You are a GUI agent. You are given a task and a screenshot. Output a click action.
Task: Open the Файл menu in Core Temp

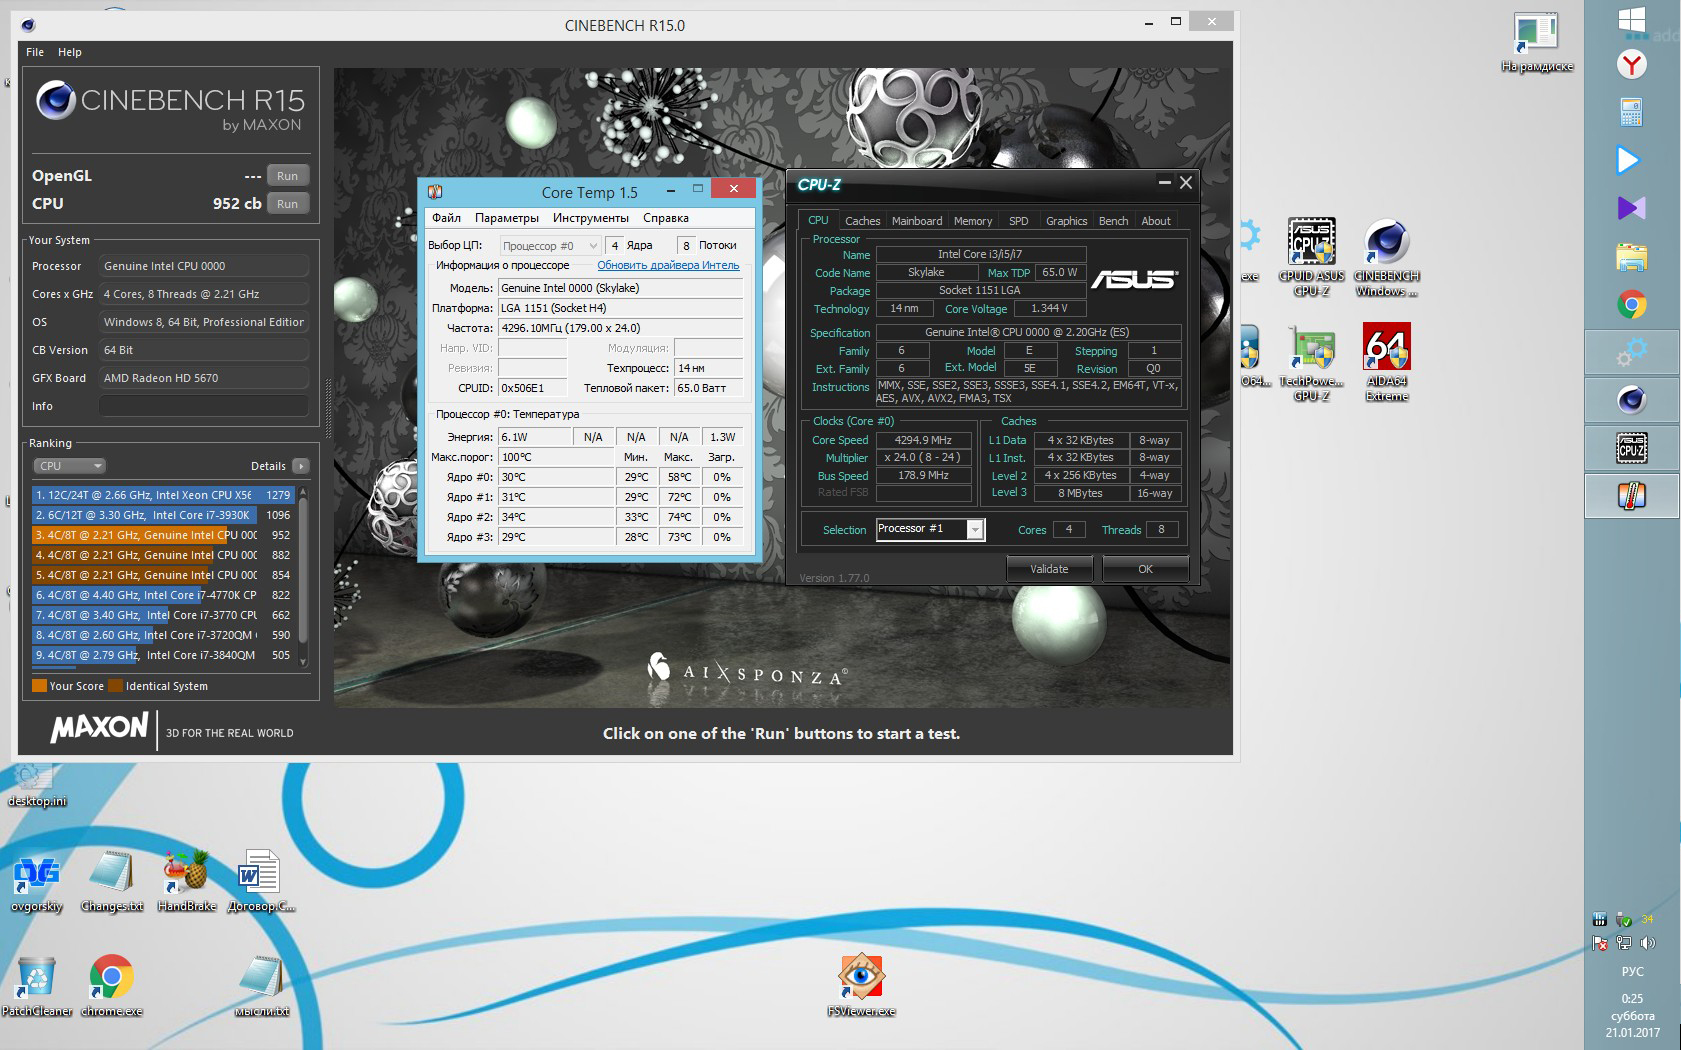pyautogui.click(x=446, y=218)
